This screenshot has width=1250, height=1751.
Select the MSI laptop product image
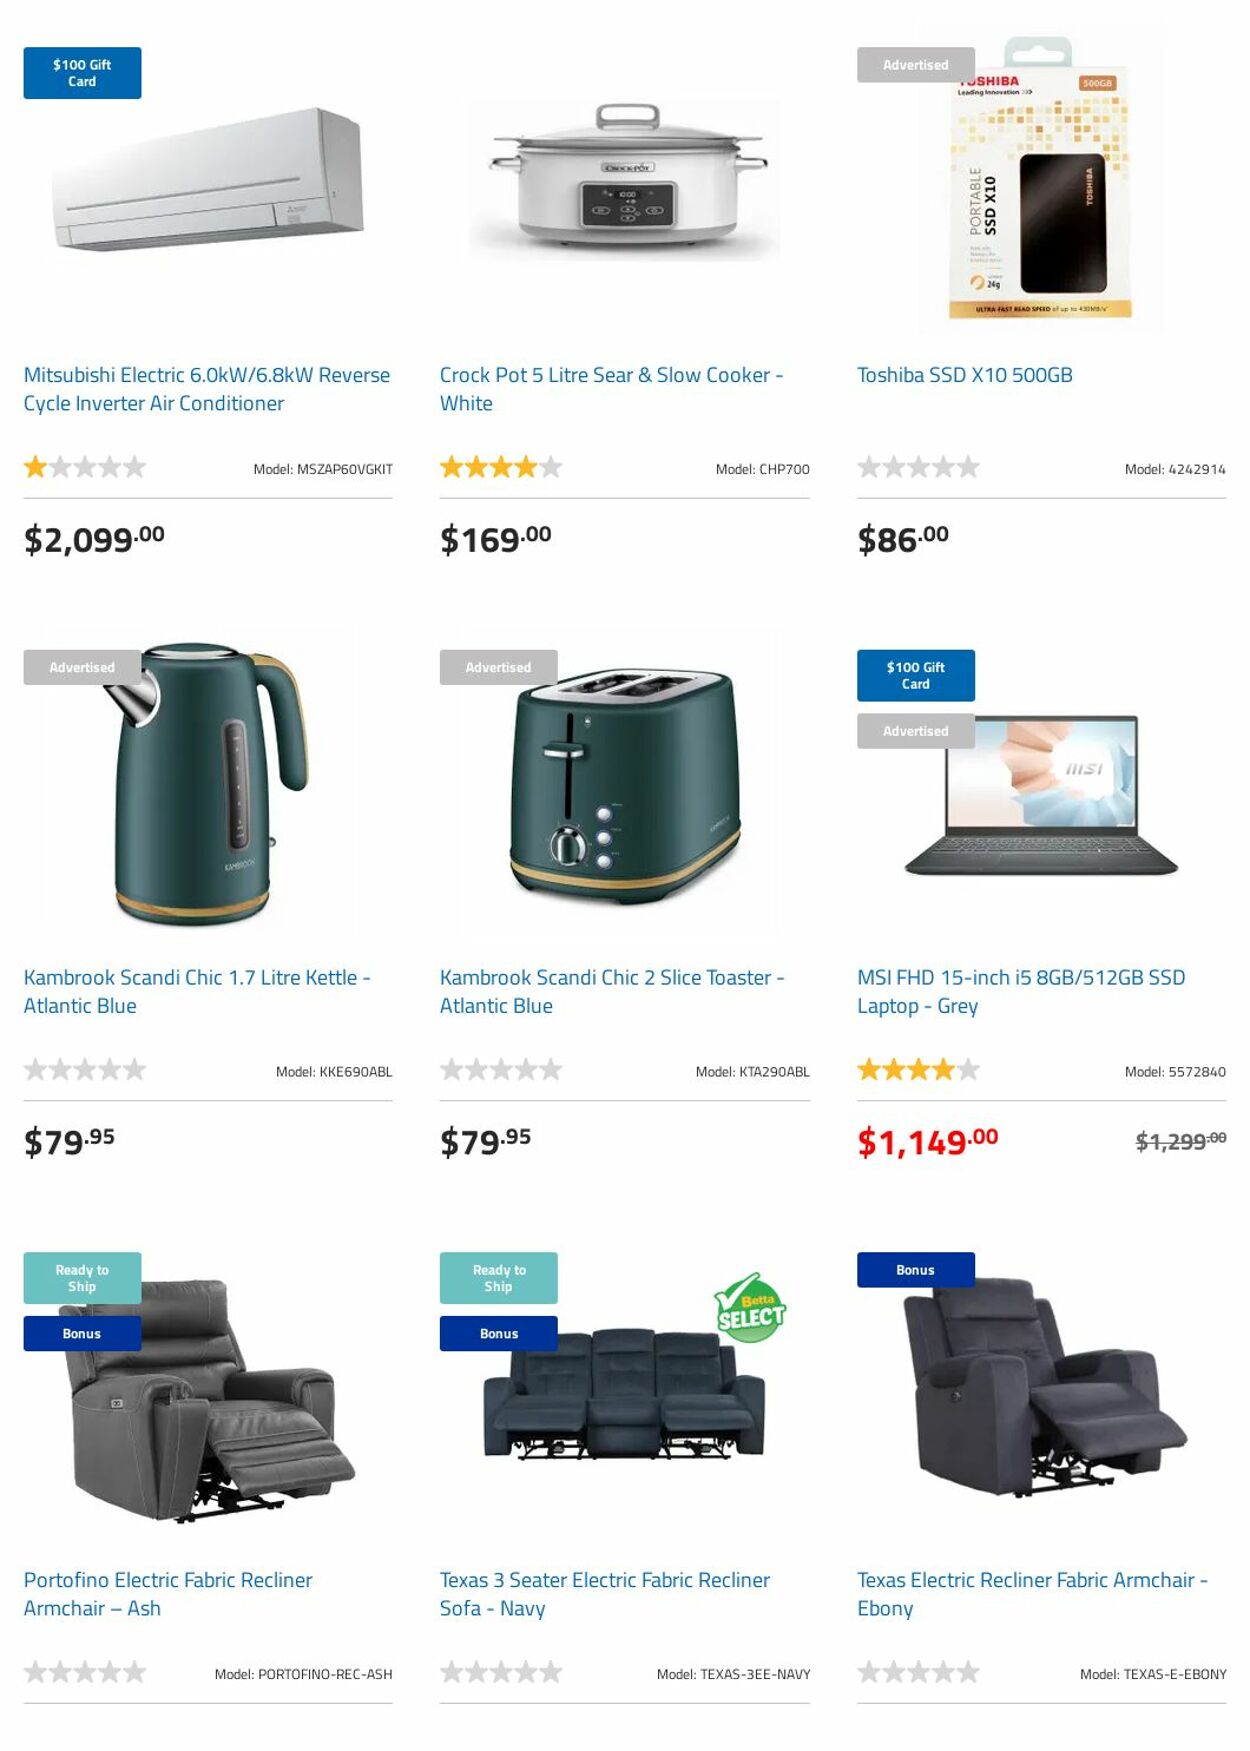click(x=1041, y=795)
